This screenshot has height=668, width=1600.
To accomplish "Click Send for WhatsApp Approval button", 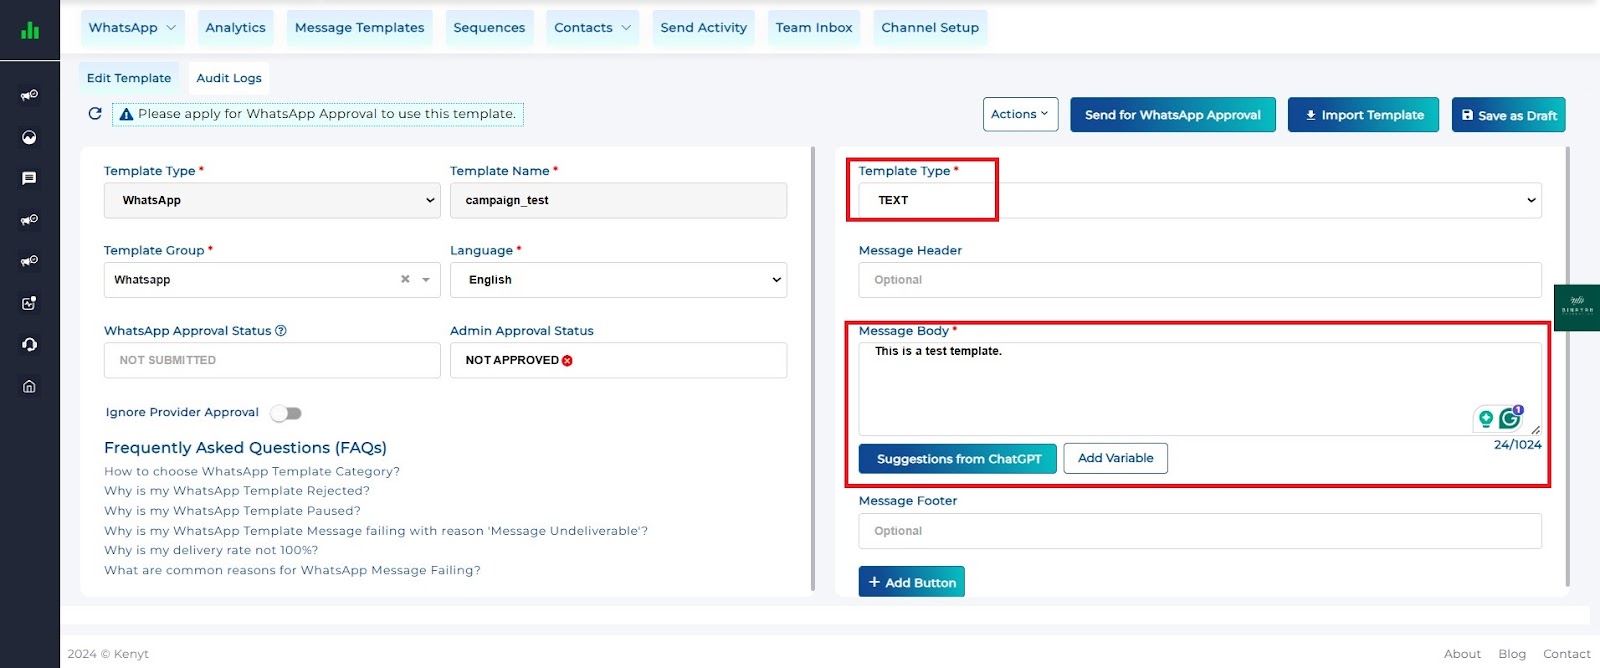I will point(1173,115).
